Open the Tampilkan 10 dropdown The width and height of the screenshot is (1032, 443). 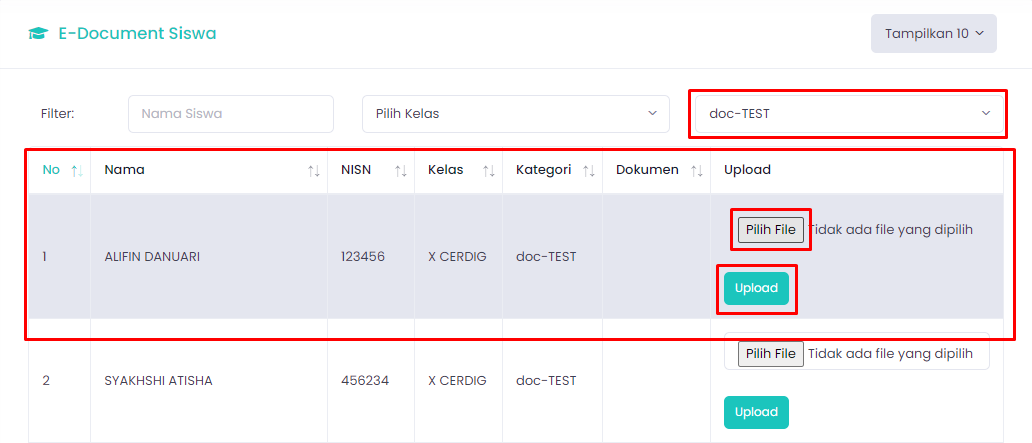coord(933,34)
